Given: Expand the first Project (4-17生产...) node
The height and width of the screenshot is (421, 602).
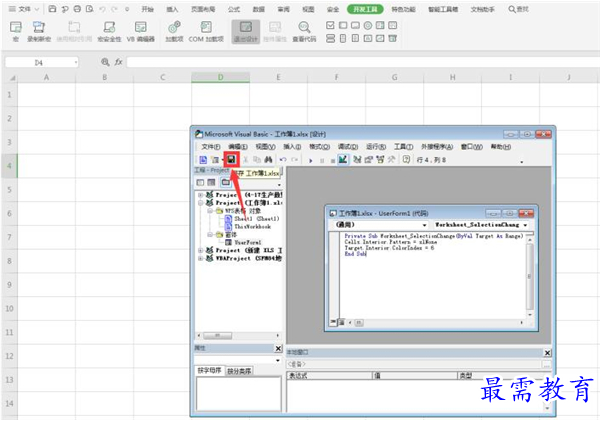Looking at the screenshot, I should 200,195.
